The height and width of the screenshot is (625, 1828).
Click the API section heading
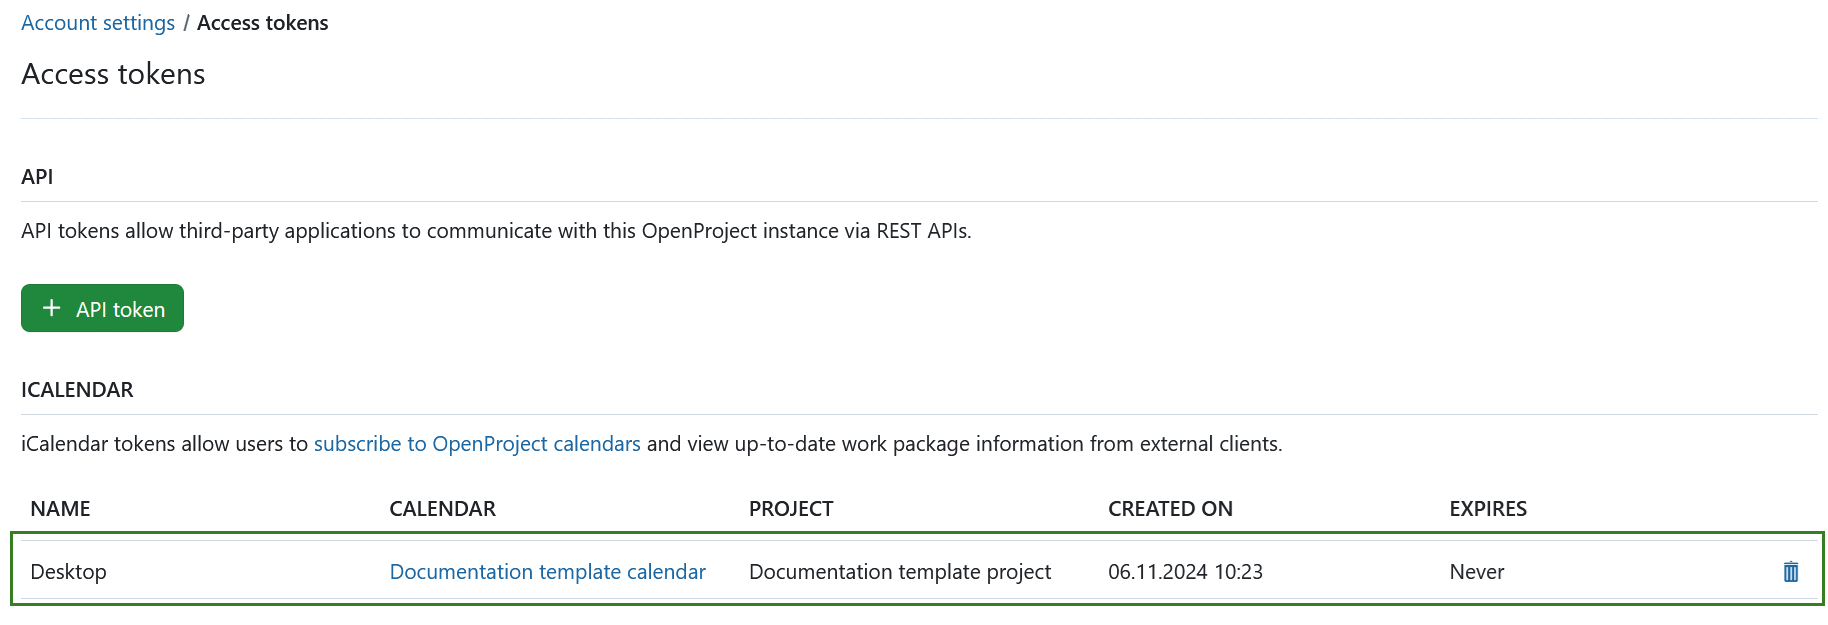point(37,177)
